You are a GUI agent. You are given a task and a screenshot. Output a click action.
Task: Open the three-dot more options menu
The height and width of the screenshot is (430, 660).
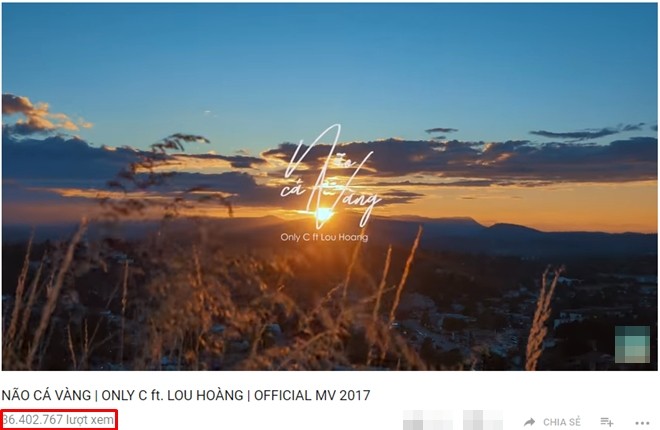[642, 423]
